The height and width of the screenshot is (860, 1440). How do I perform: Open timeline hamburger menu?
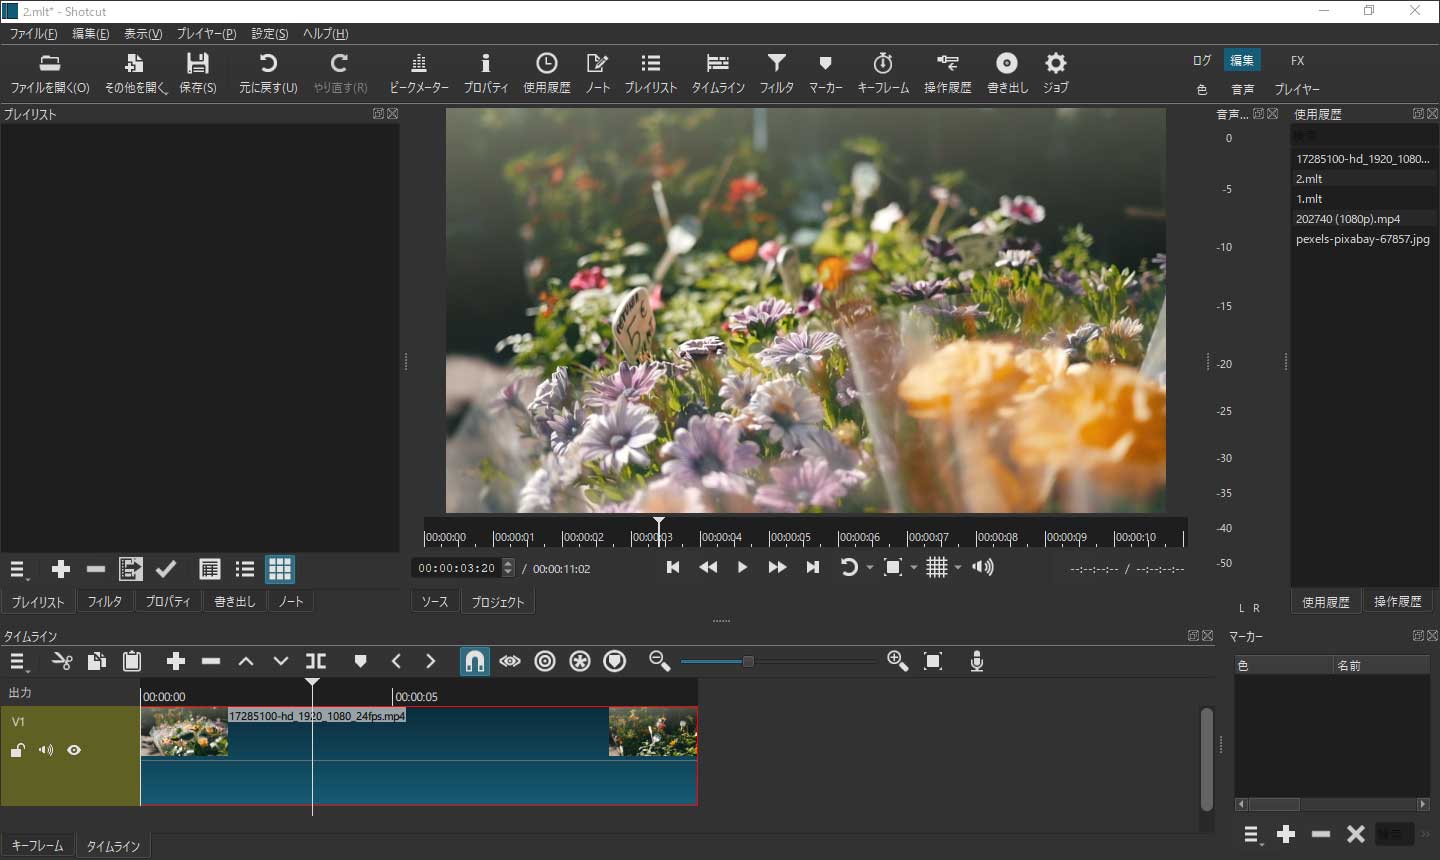[18, 661]
